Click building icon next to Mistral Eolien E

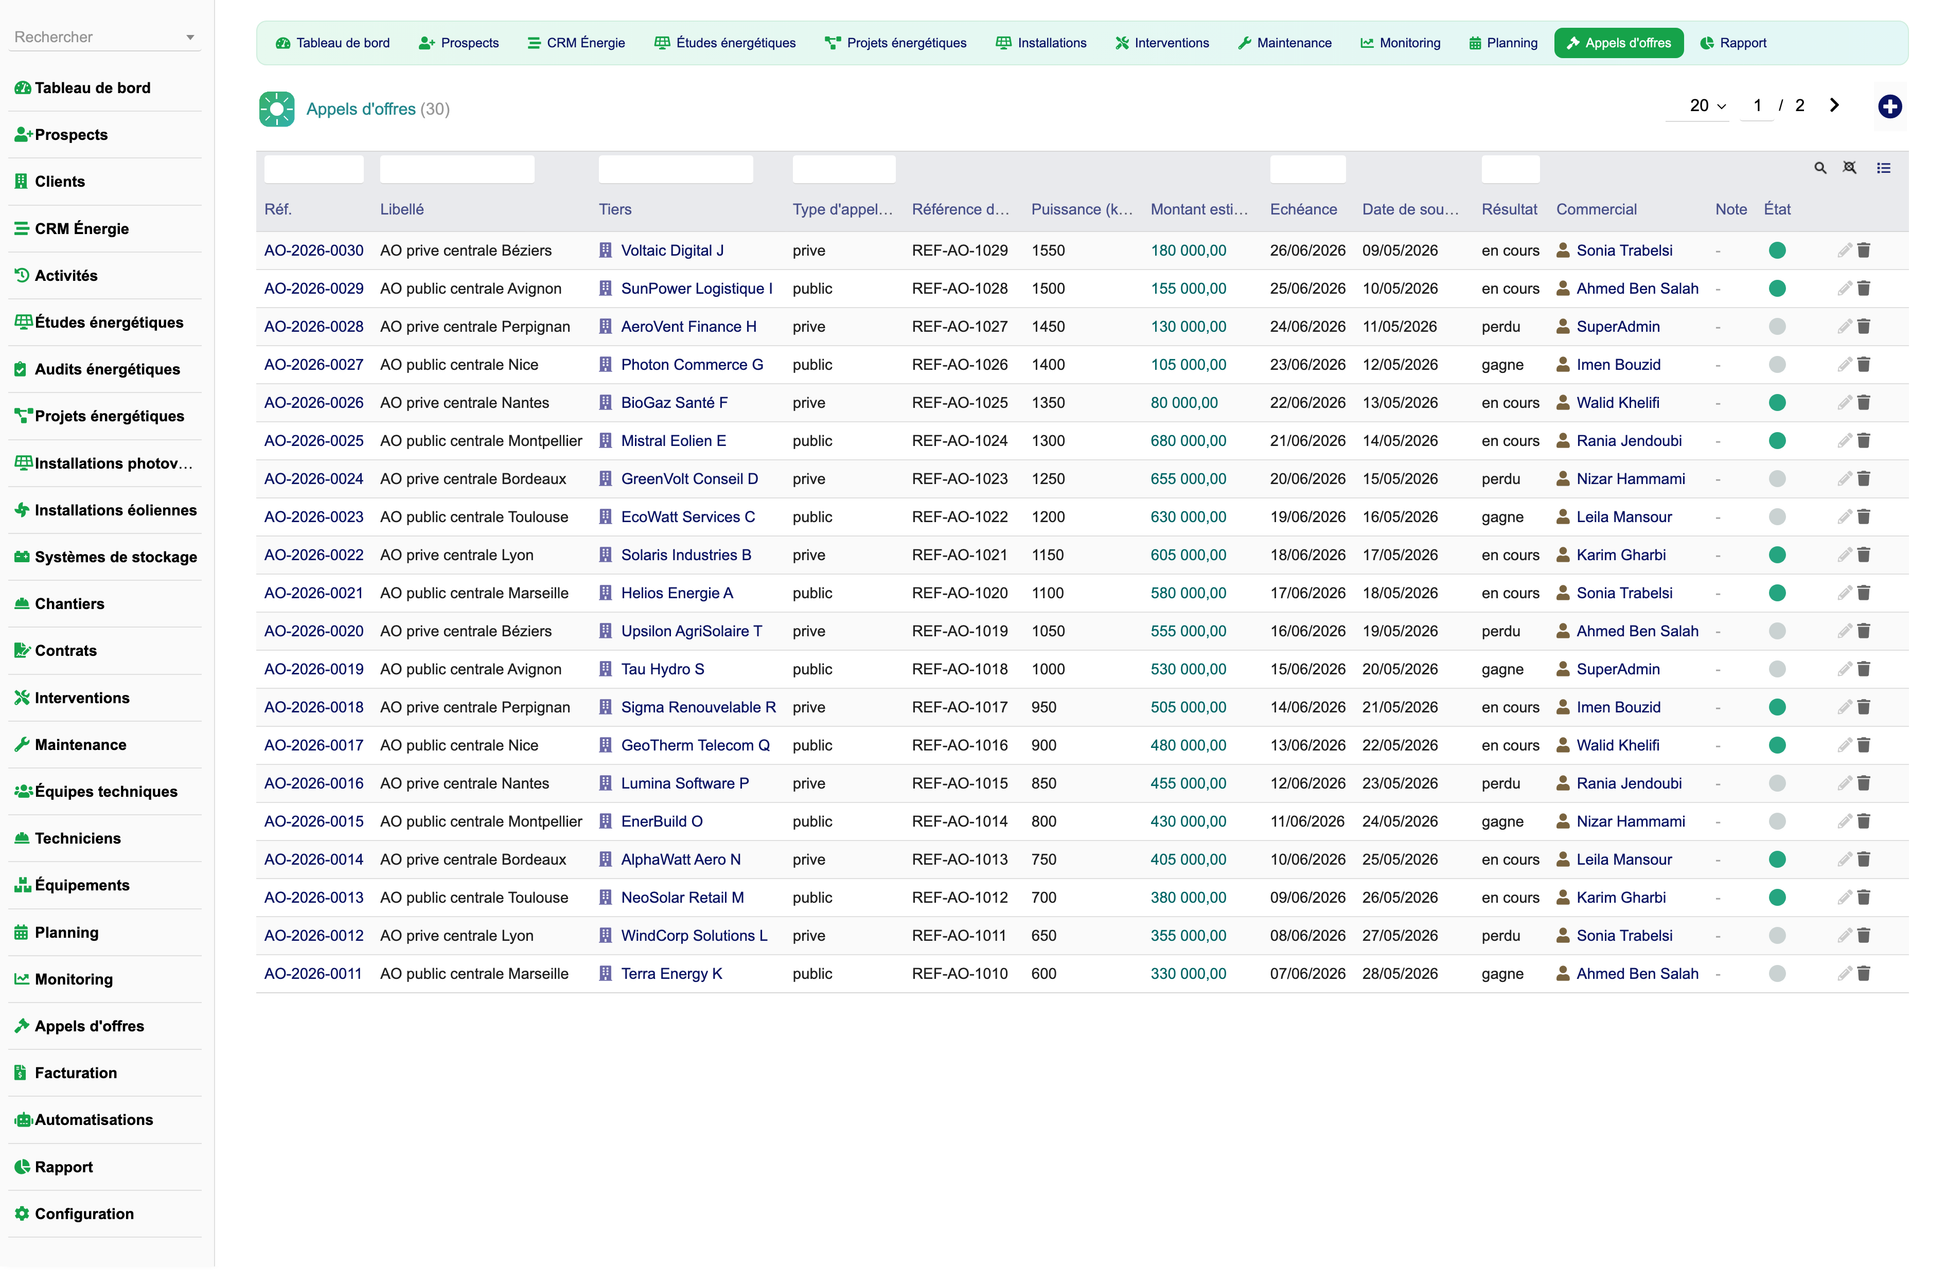click(605, 441)
